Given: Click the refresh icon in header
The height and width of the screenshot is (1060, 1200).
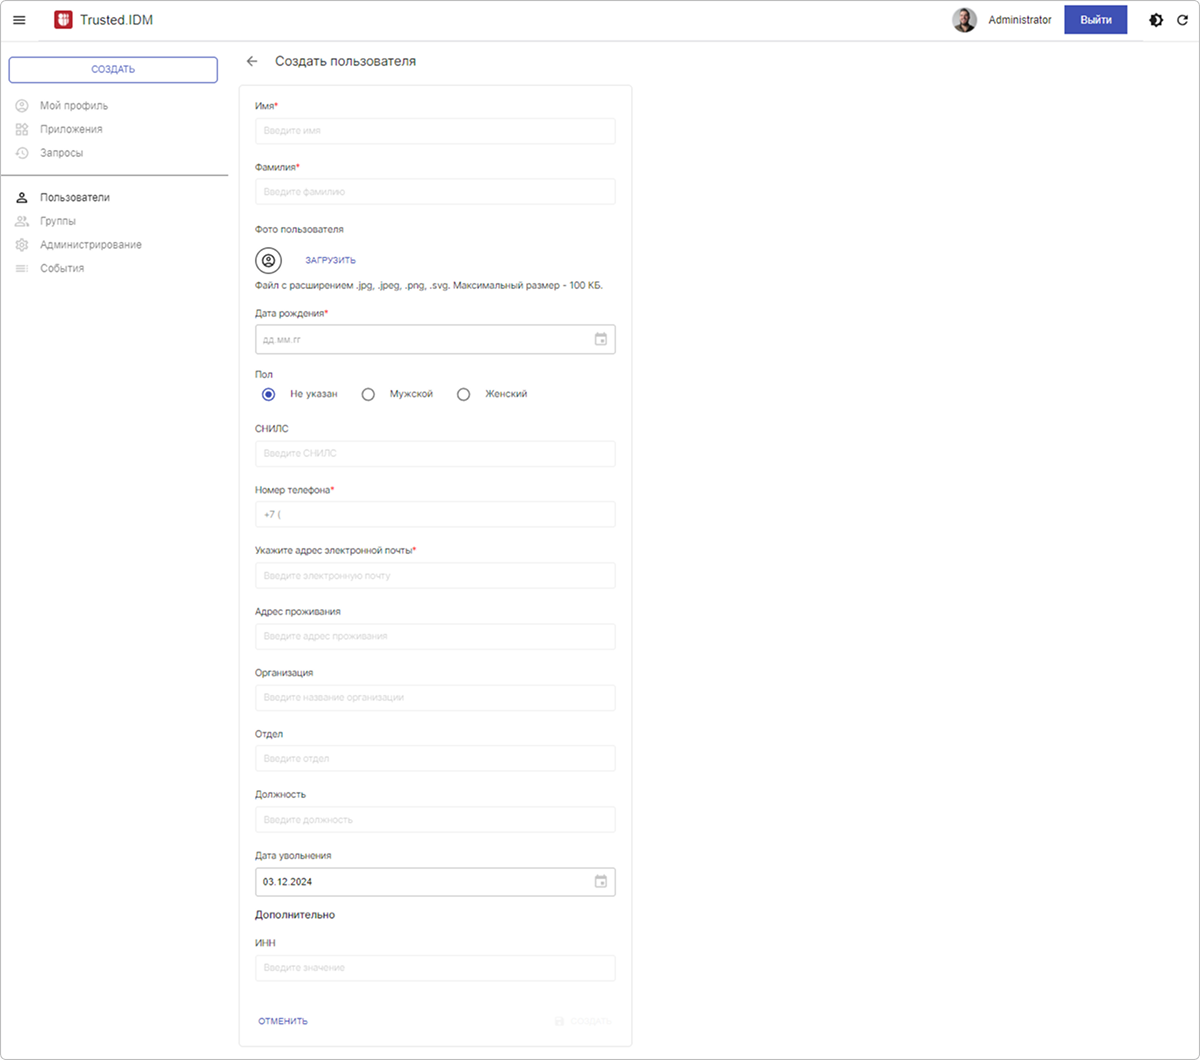Looking at the screenshot, I should (x=1182, y=20).
